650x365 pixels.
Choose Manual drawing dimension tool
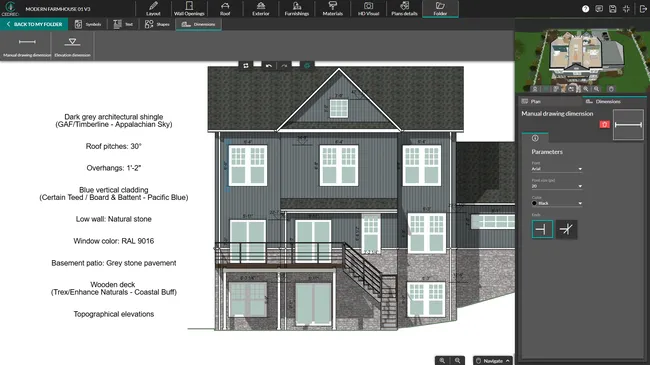point(27,47)
